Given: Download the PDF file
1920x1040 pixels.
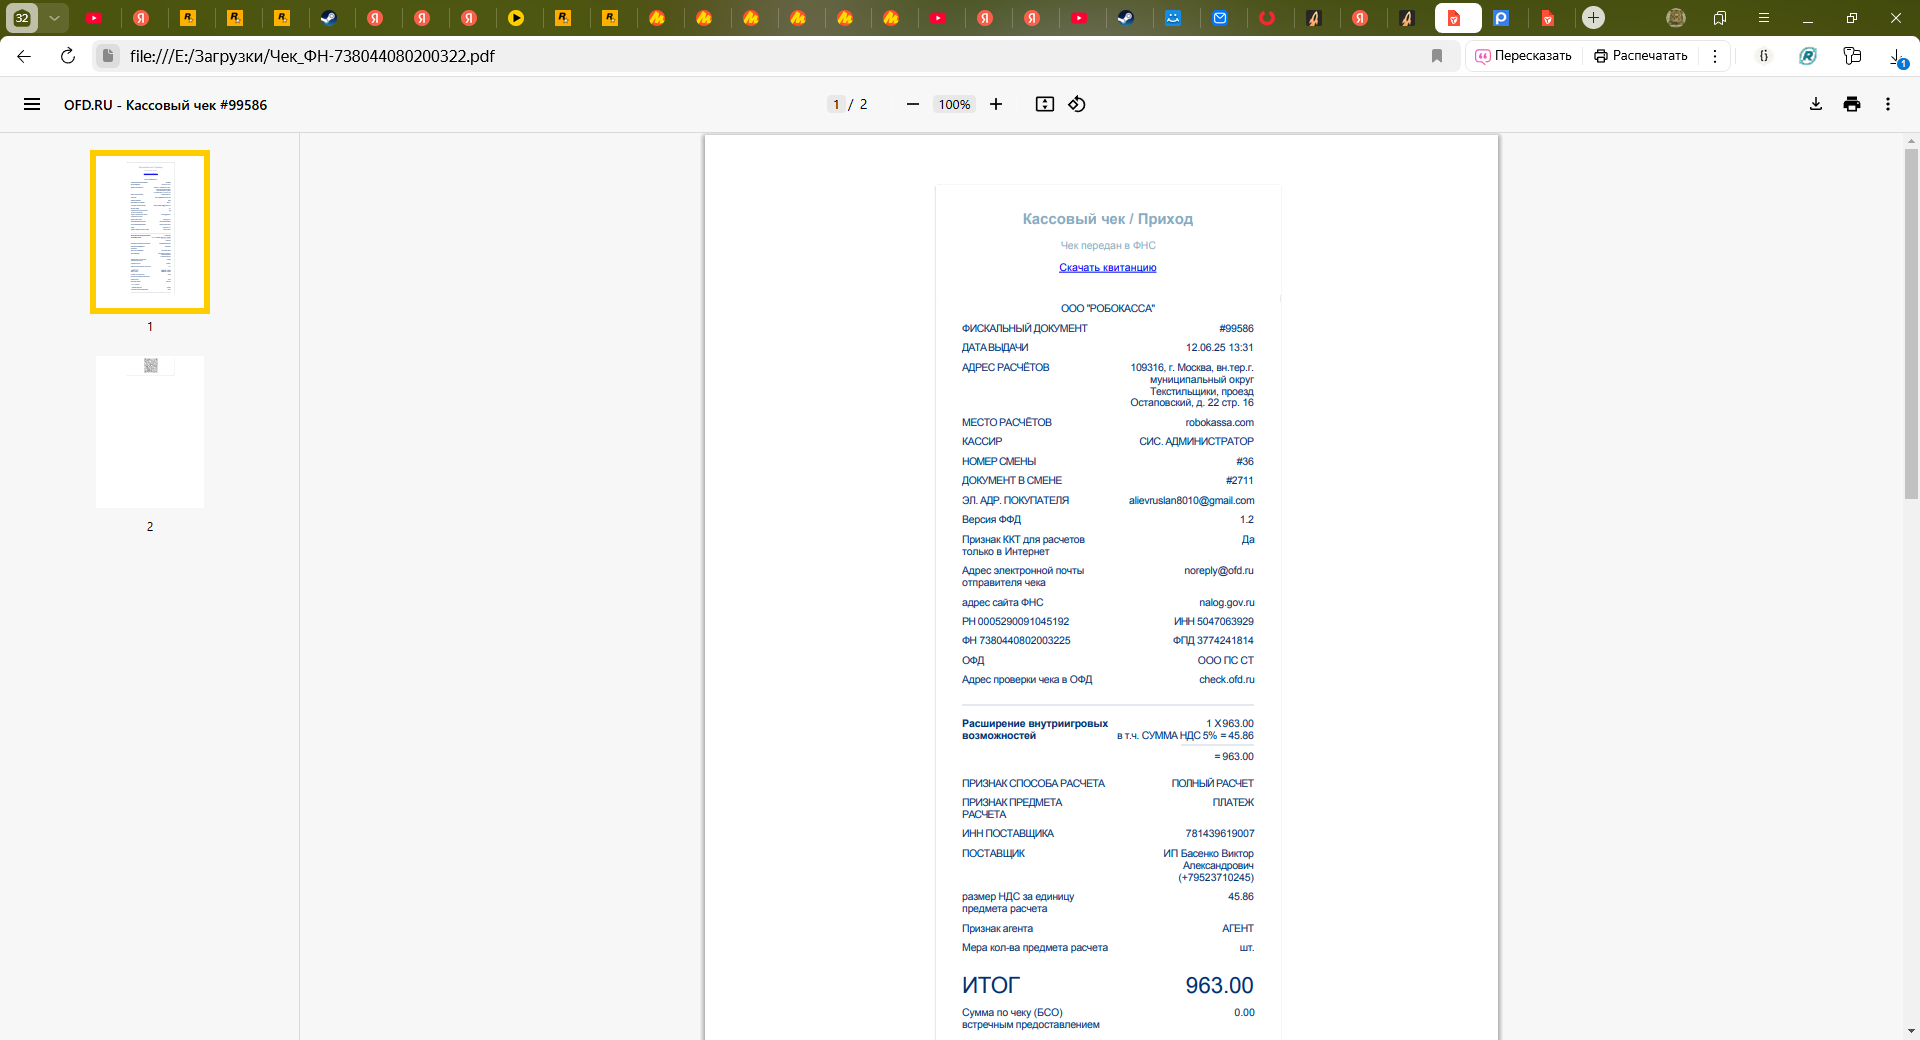Looking at the screenshot, I should tap(1816, 104).
